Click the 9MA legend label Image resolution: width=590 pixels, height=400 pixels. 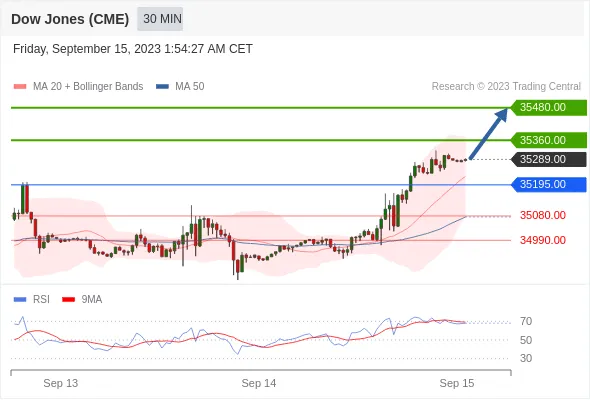[x=92, y=300]
